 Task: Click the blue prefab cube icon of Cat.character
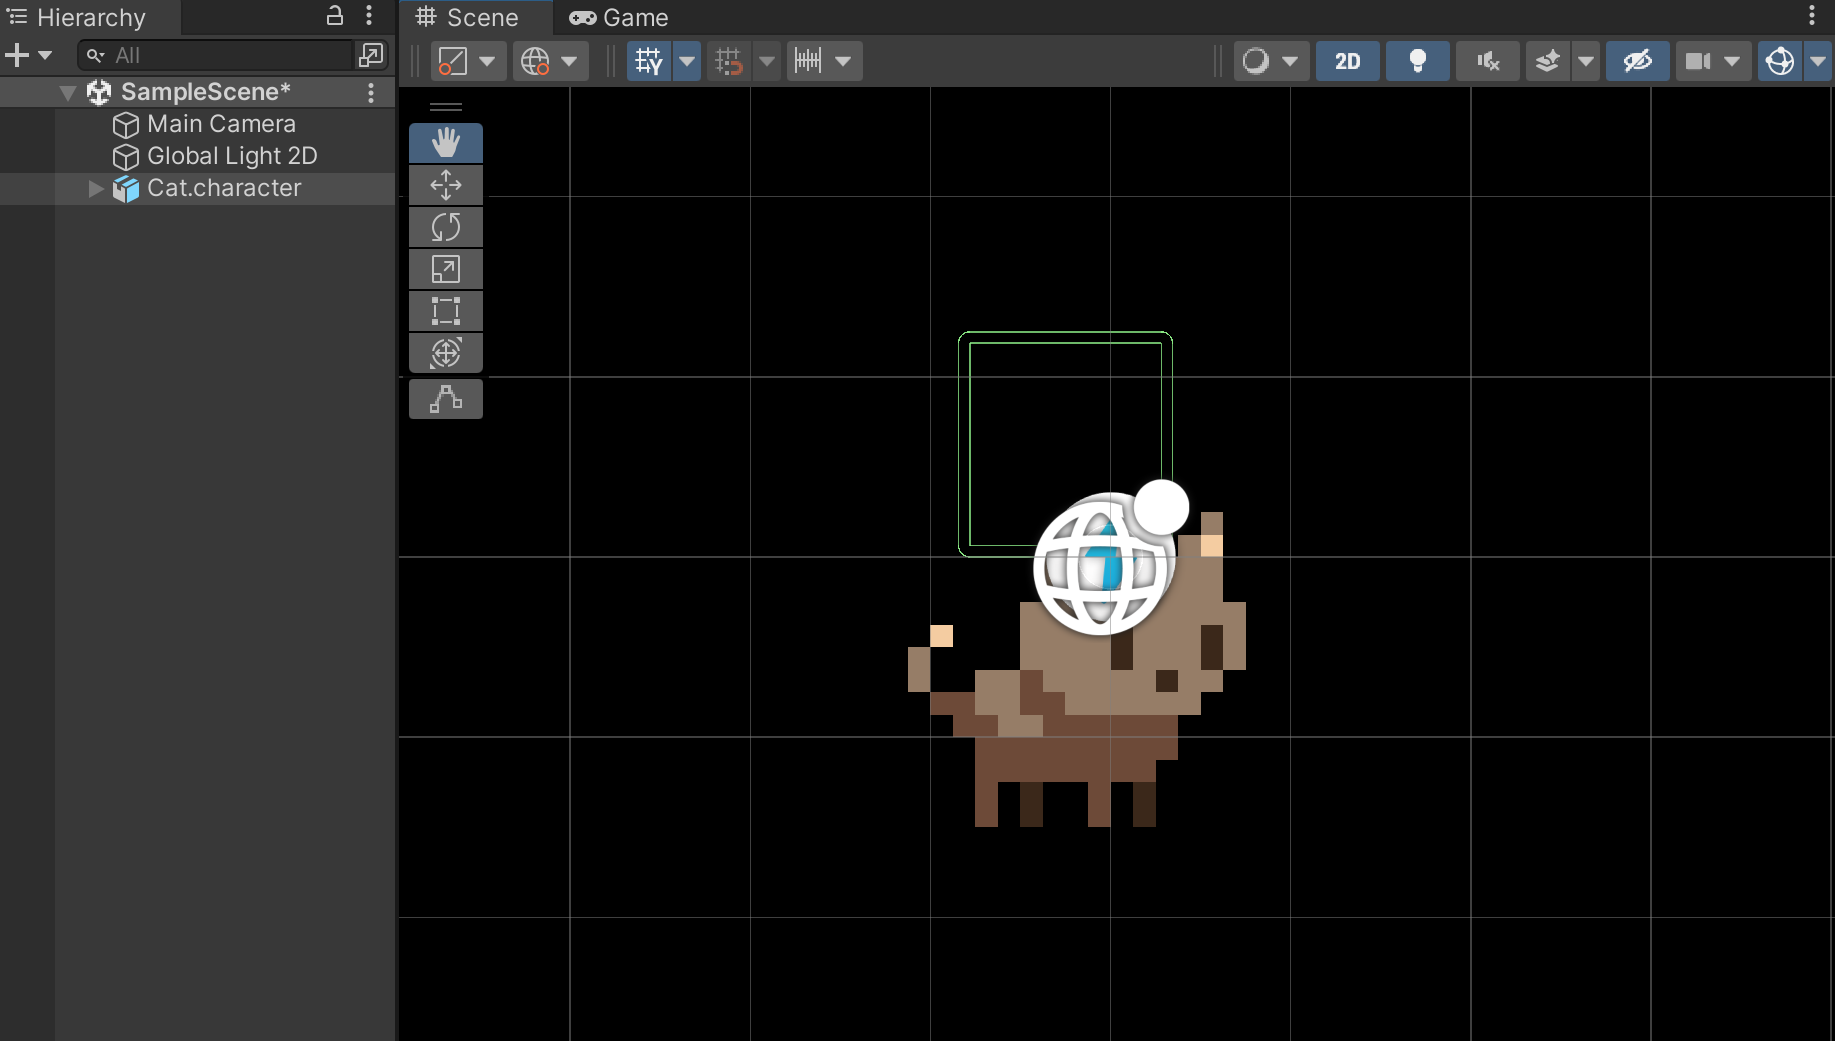click(126, 189)
